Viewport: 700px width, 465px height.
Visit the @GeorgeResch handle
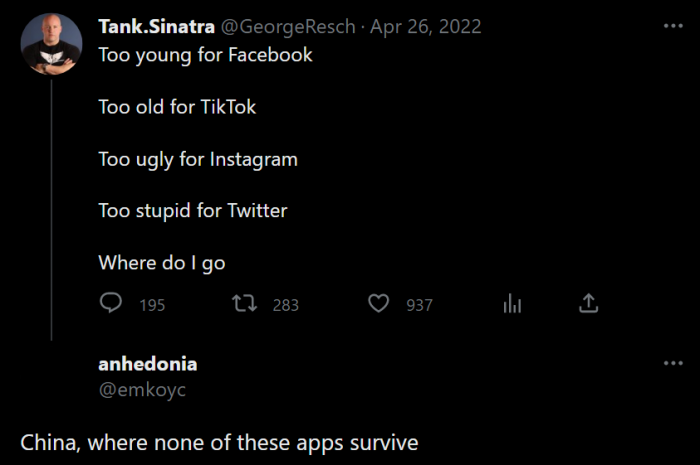click(288, 27)
